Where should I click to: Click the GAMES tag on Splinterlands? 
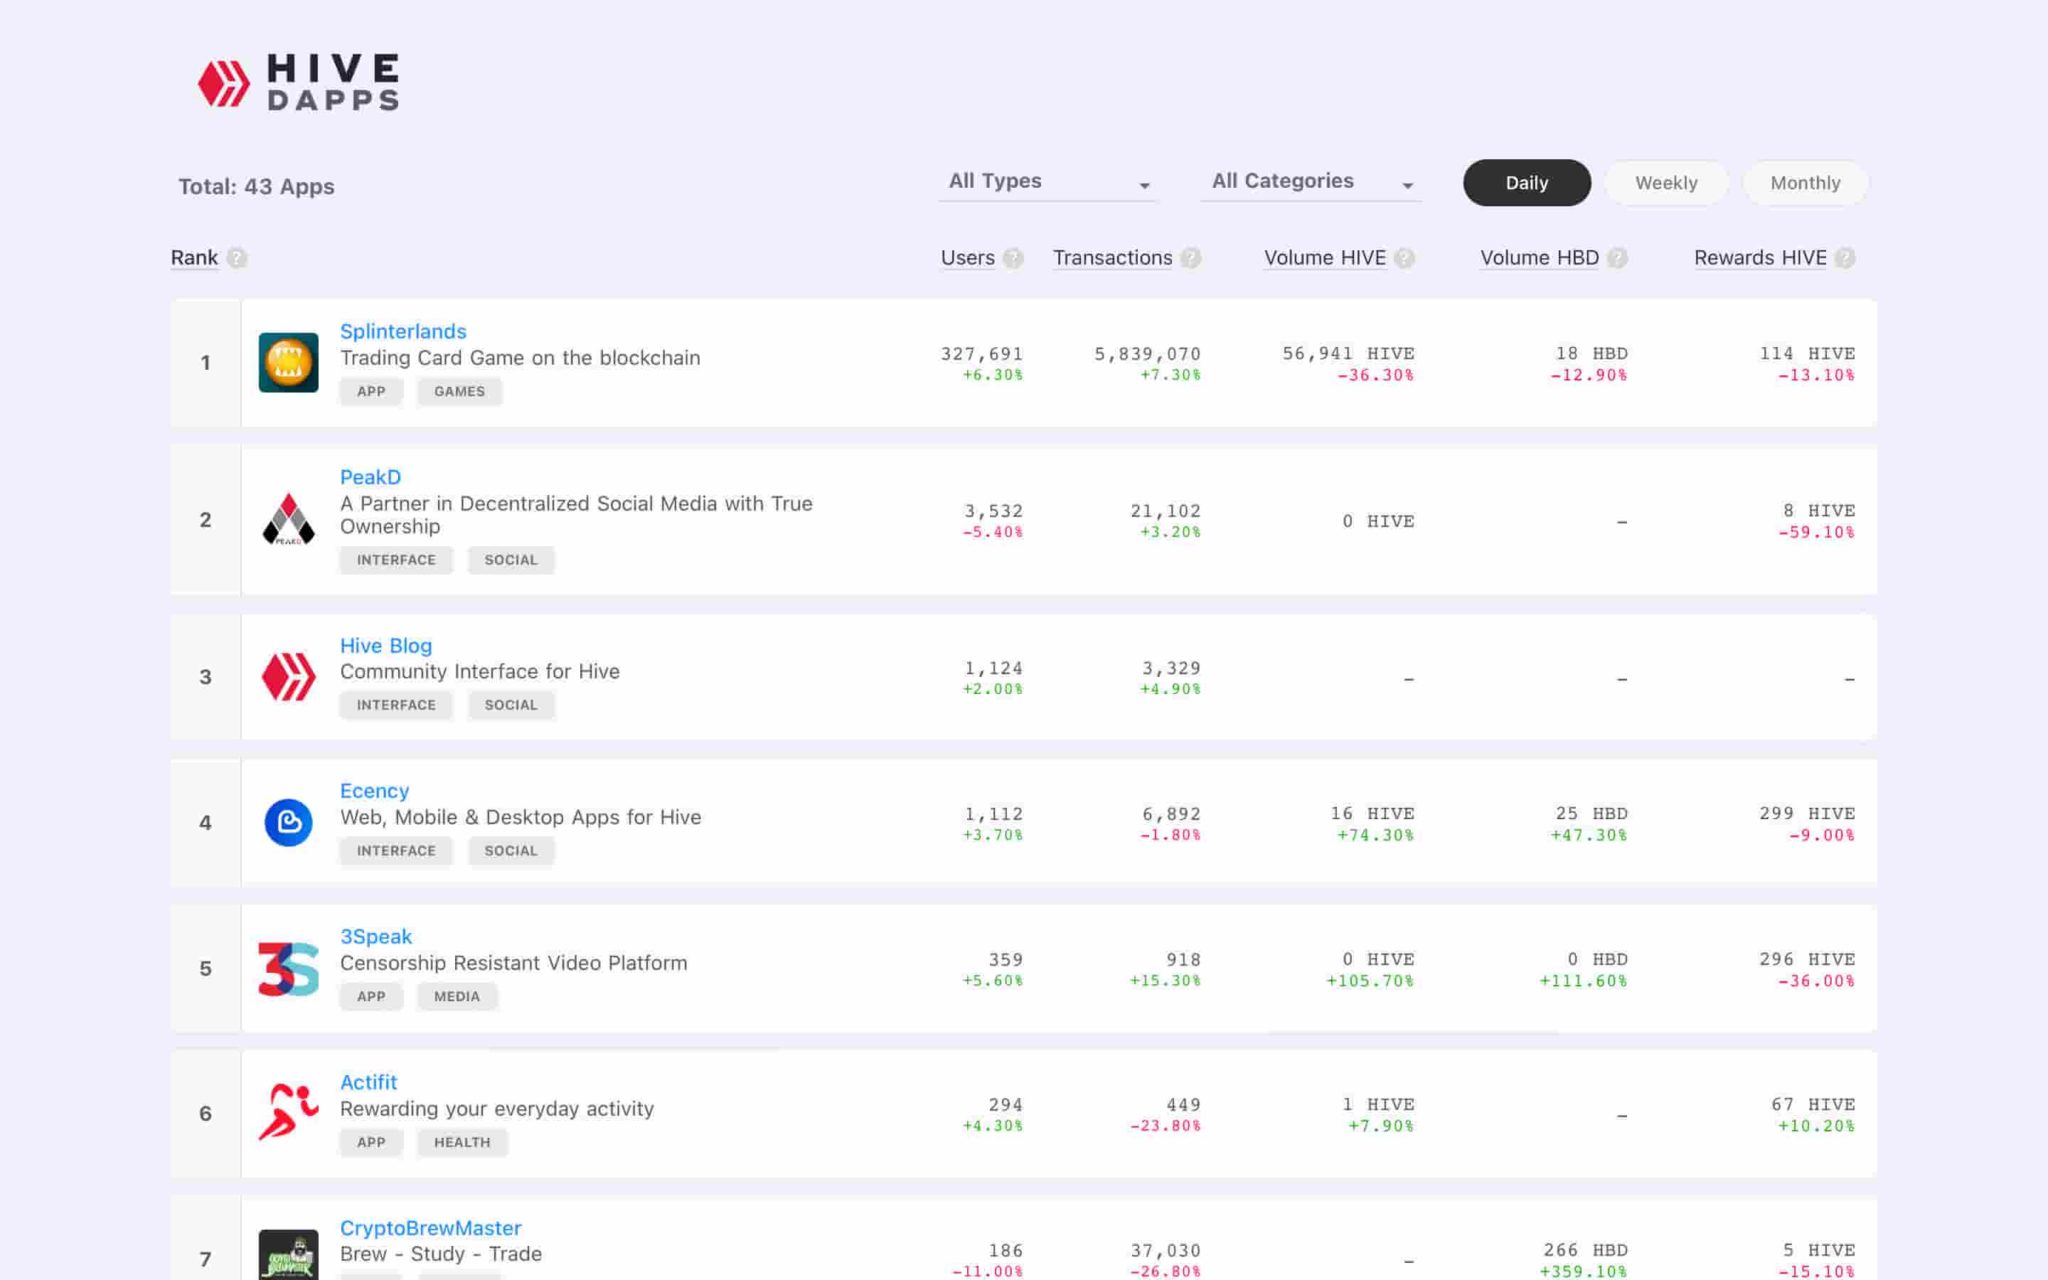click(x=459, y=391)
